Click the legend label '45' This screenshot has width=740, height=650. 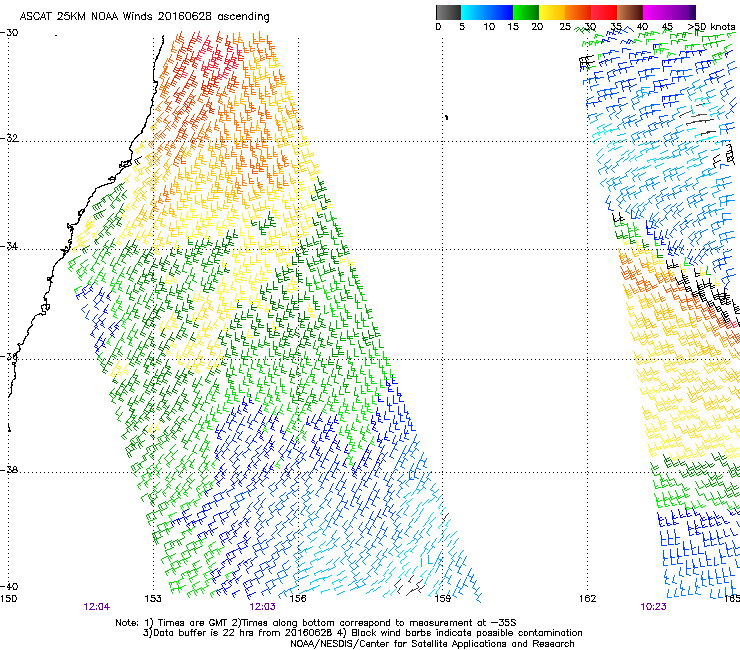tap(667, 27)
